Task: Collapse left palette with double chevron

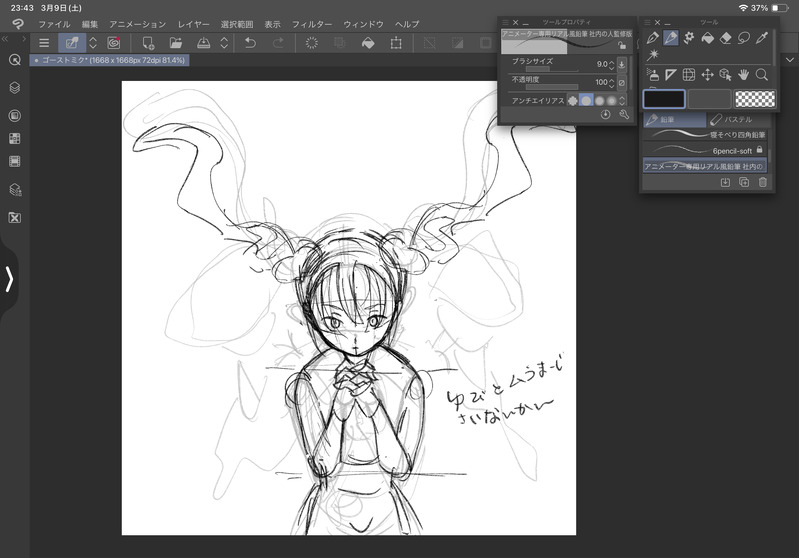Action: coord(5,39)
